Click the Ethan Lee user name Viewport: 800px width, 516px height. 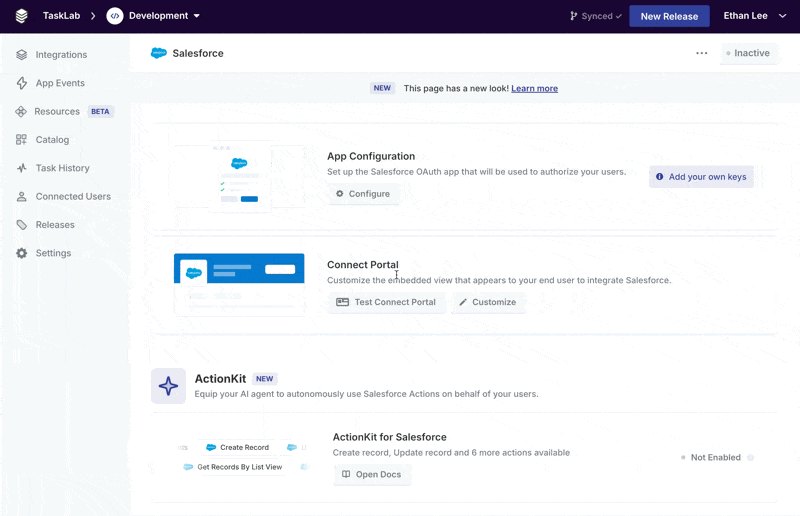coord(745,16)
